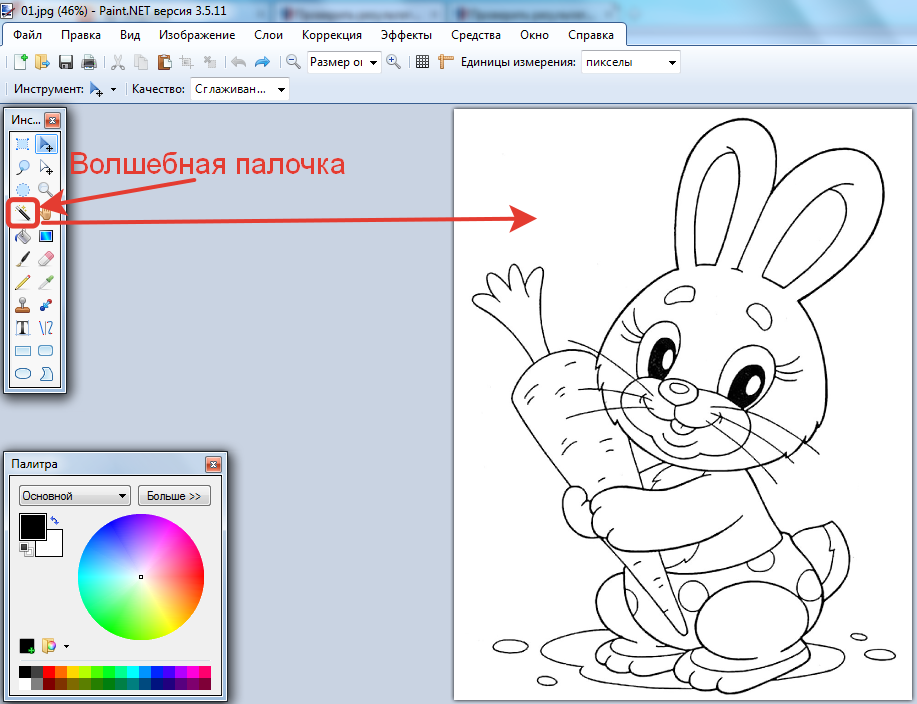This screenshot has width=917, height=704.
Task: Open the Эффекты menu
Action: click(406, 35)
